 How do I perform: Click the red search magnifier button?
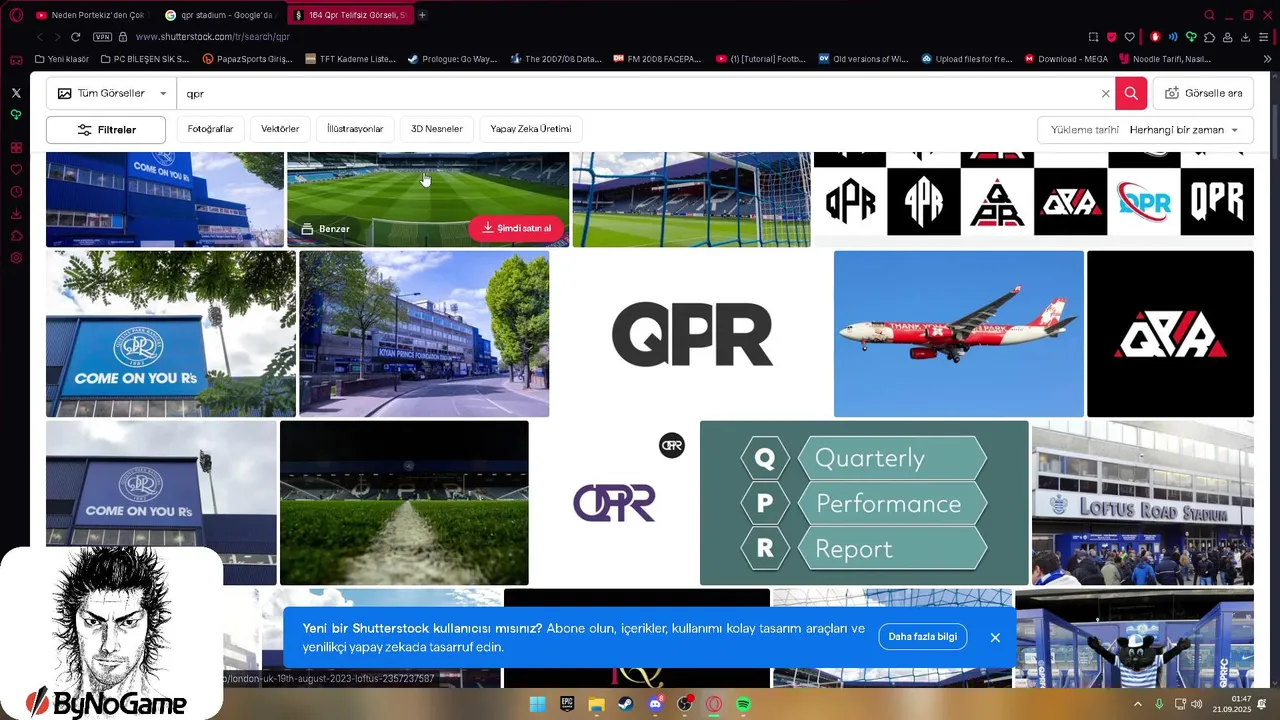(1131, 93)
